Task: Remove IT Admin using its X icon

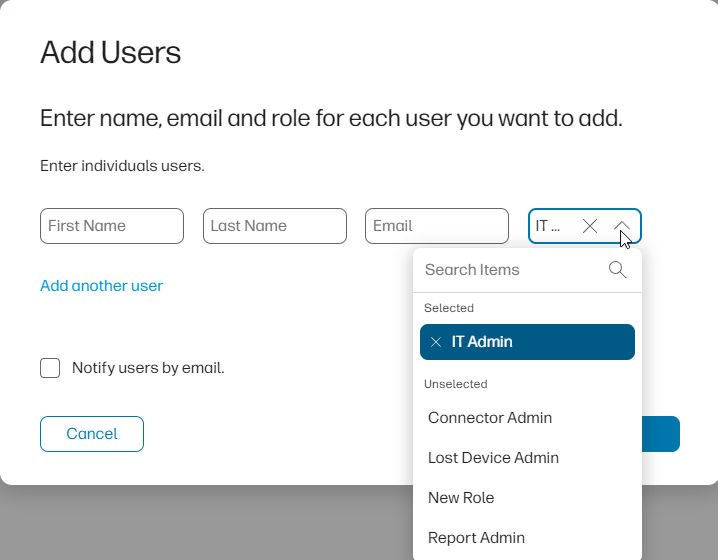Action: tap(436, 342)
